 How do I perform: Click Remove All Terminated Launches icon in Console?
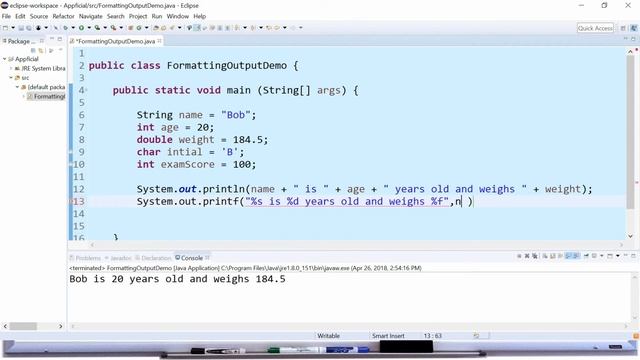pos(534,256)
